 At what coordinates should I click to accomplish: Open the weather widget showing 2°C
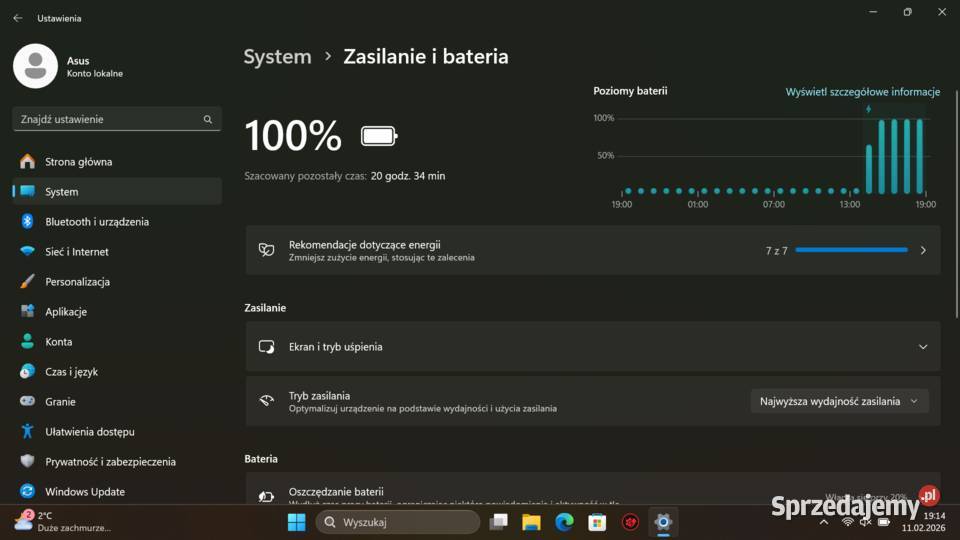62,522
